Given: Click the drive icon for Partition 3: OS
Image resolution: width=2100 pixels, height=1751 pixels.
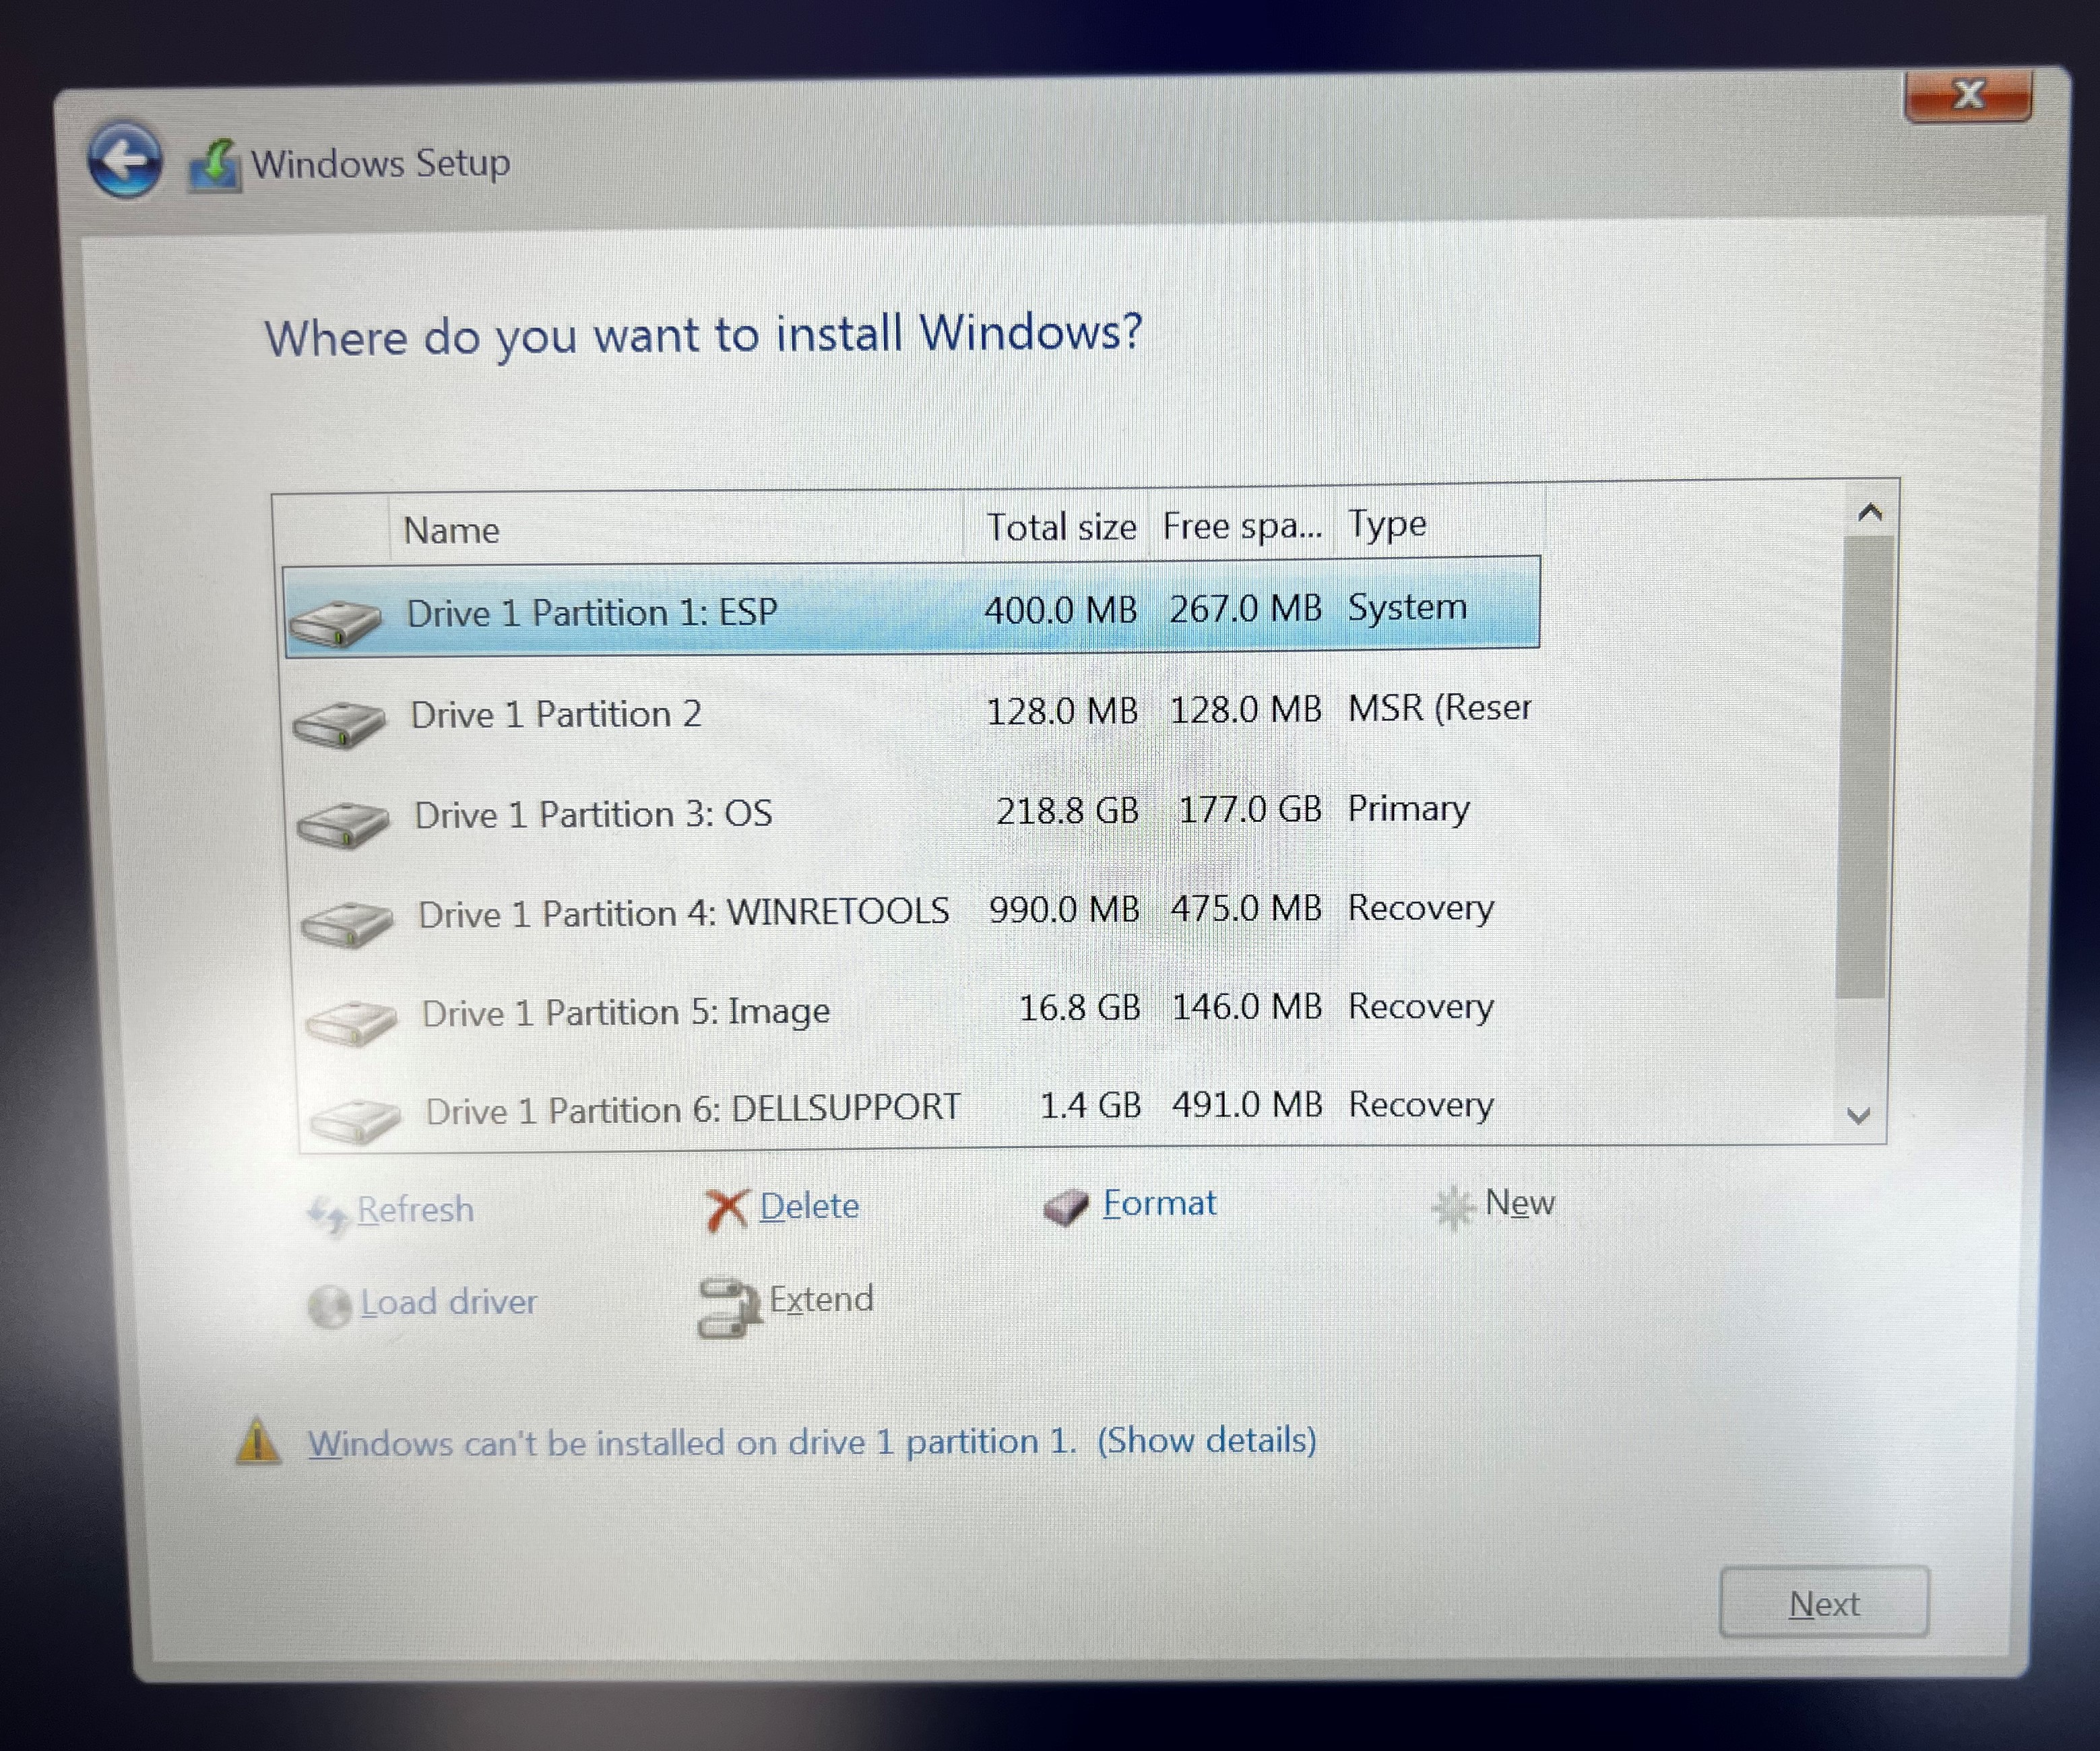Looking at the screenshot, I should pyautogui.click(x=343, y=824).
